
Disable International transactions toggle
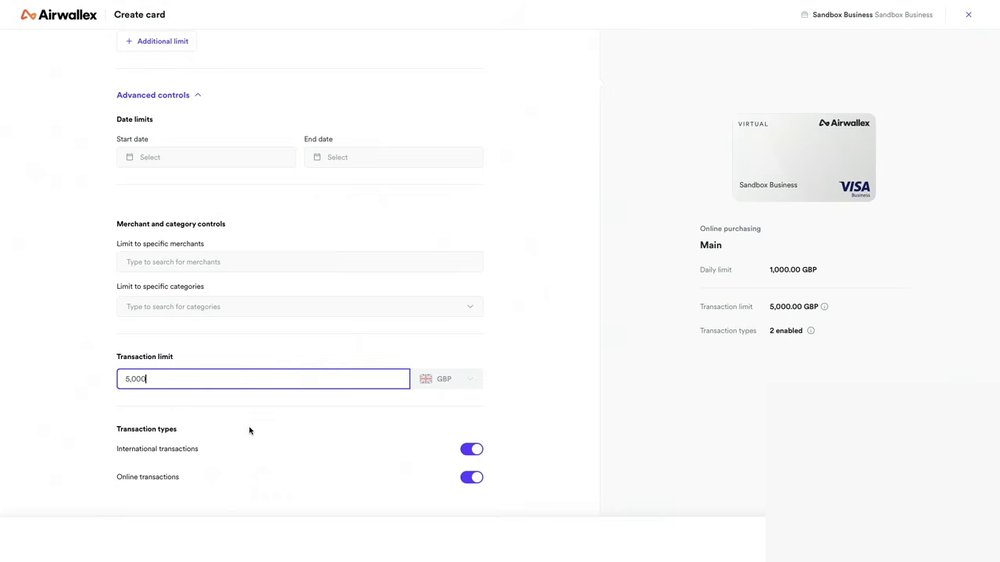[472, 449]
